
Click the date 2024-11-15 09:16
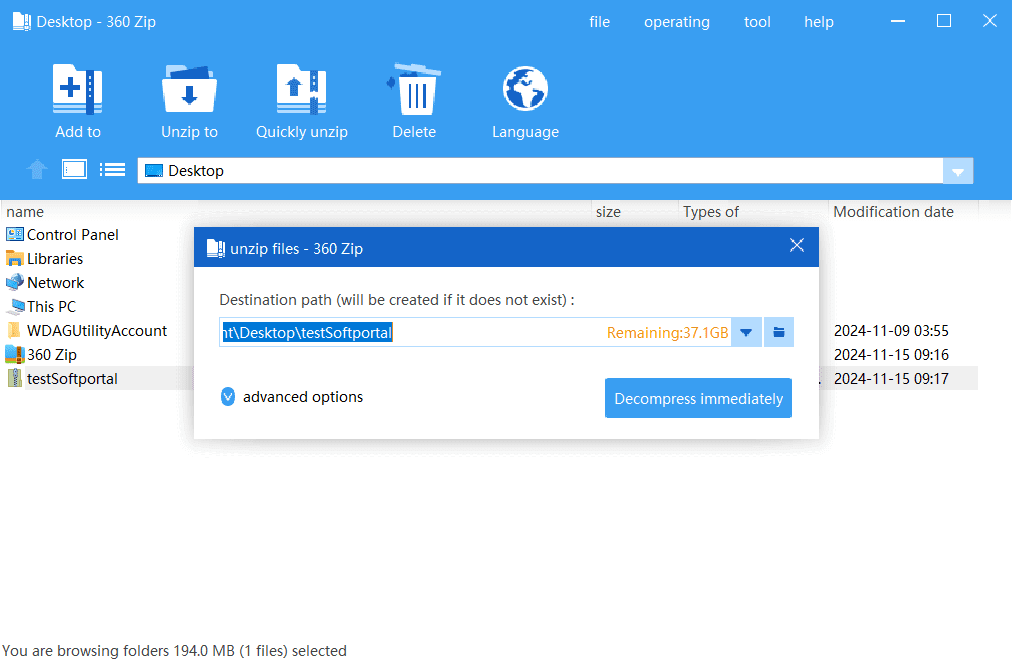click(891, 354)
